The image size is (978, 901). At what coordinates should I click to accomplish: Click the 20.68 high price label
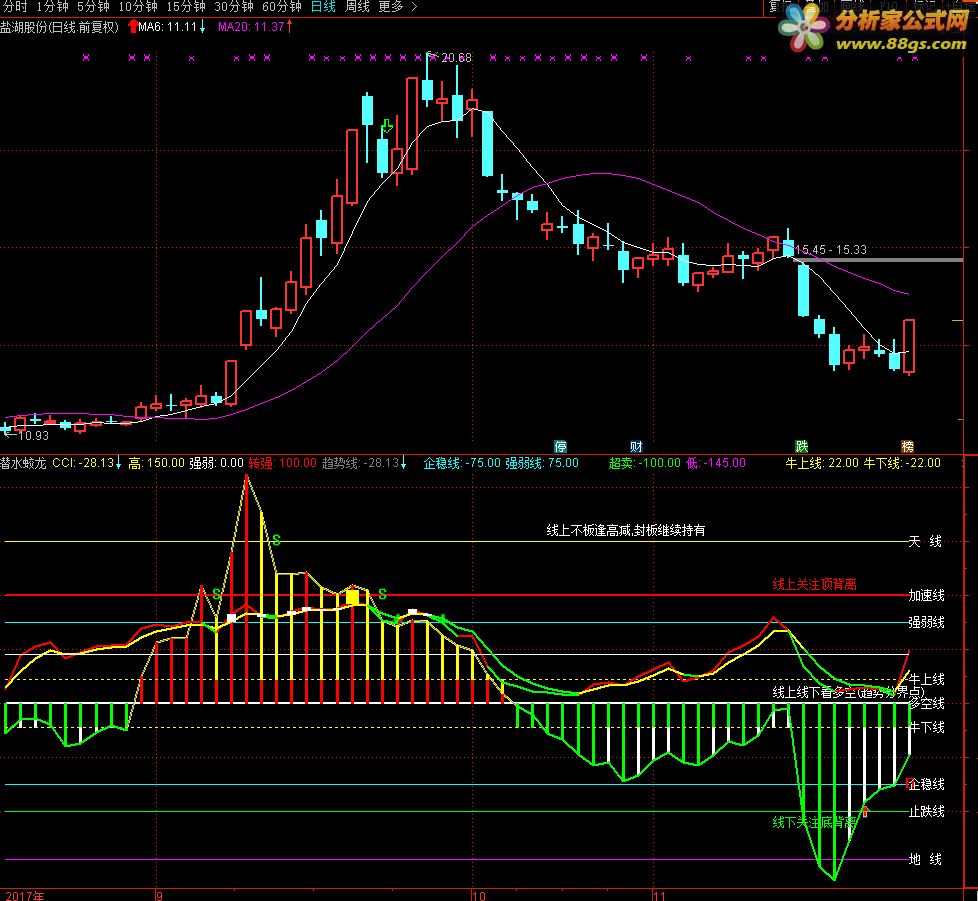[456, 57]
